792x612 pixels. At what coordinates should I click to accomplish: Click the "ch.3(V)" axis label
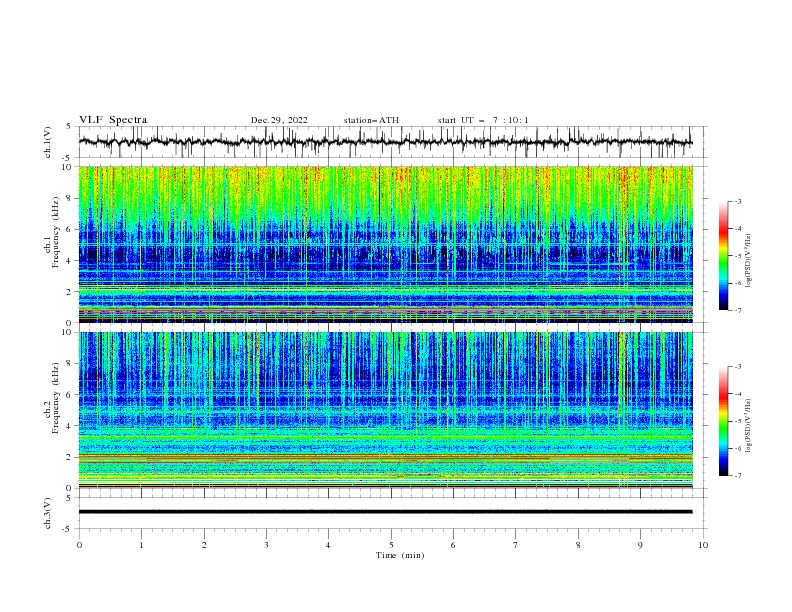[x=48, y=513]
